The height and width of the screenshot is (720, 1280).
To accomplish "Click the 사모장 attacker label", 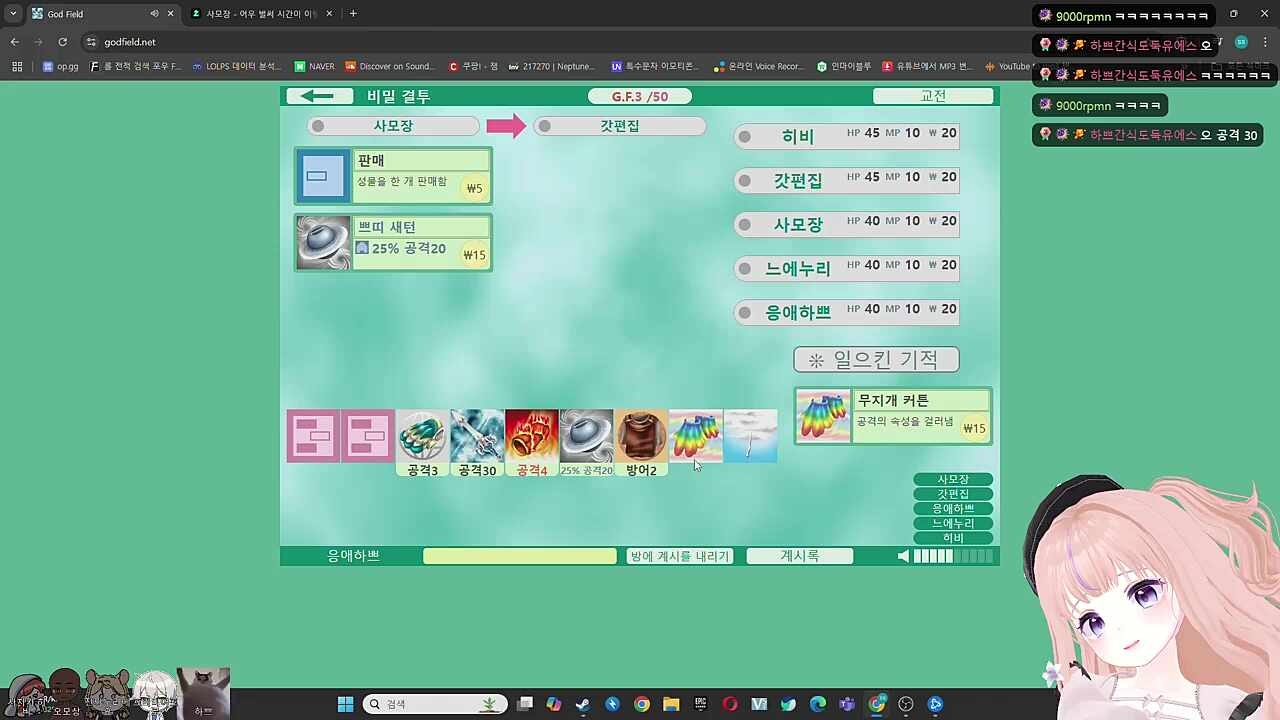I will tap(393, 126).
